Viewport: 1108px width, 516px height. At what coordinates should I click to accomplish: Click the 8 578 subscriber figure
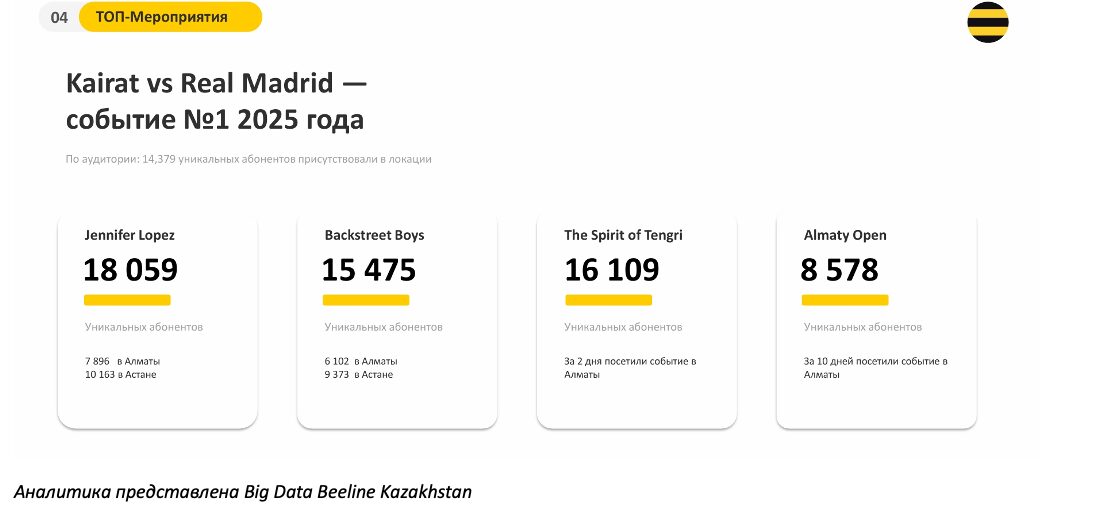pos(839,270)
